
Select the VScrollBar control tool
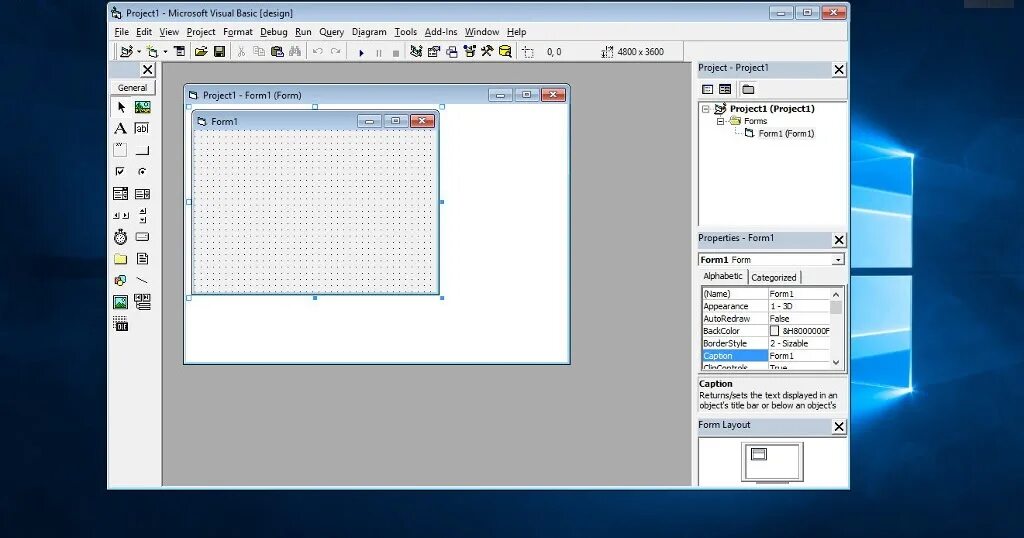(142, 215)
